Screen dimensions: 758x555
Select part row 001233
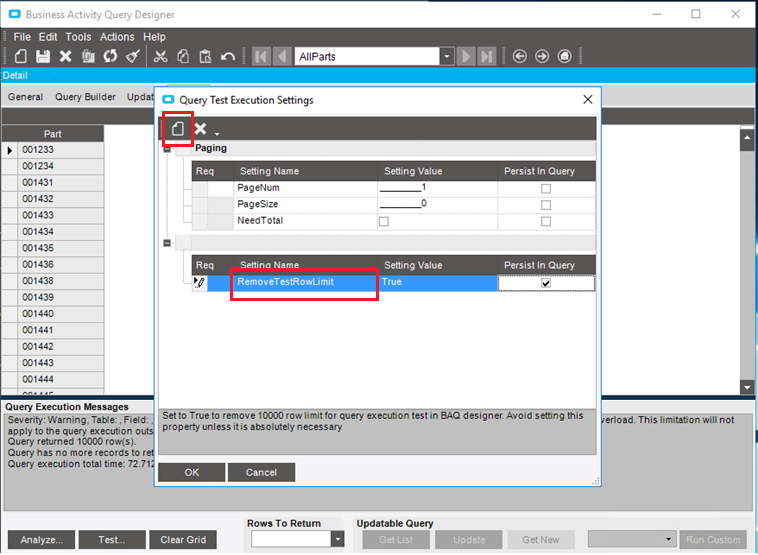pyautogui.click(x=60, y=150)
